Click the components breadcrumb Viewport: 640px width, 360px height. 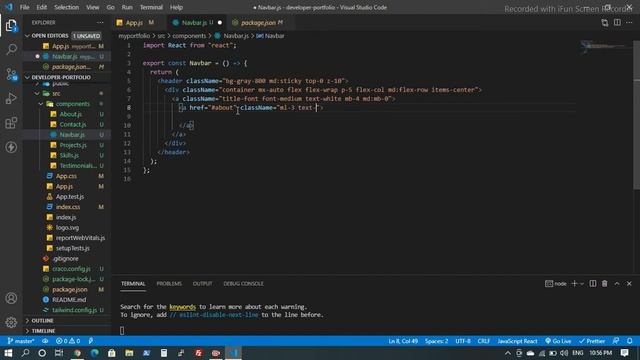189,36
